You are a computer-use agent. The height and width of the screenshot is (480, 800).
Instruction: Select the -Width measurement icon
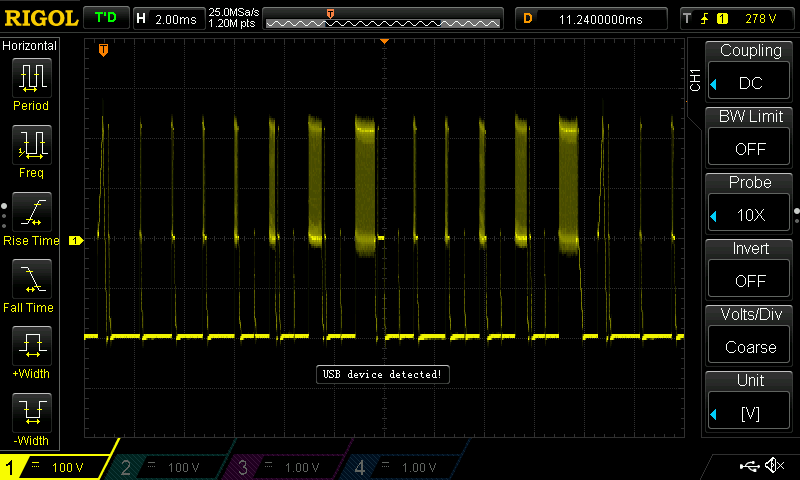point(31,414)
